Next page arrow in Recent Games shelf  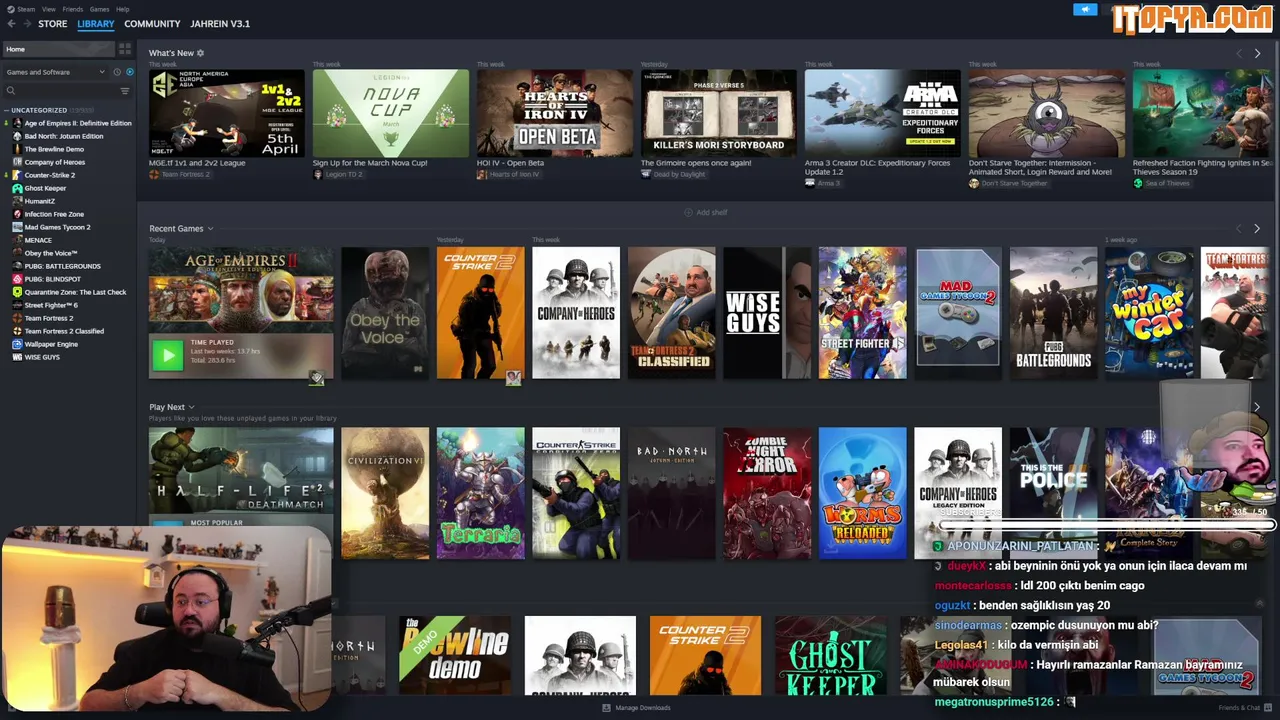(1257, 229)
